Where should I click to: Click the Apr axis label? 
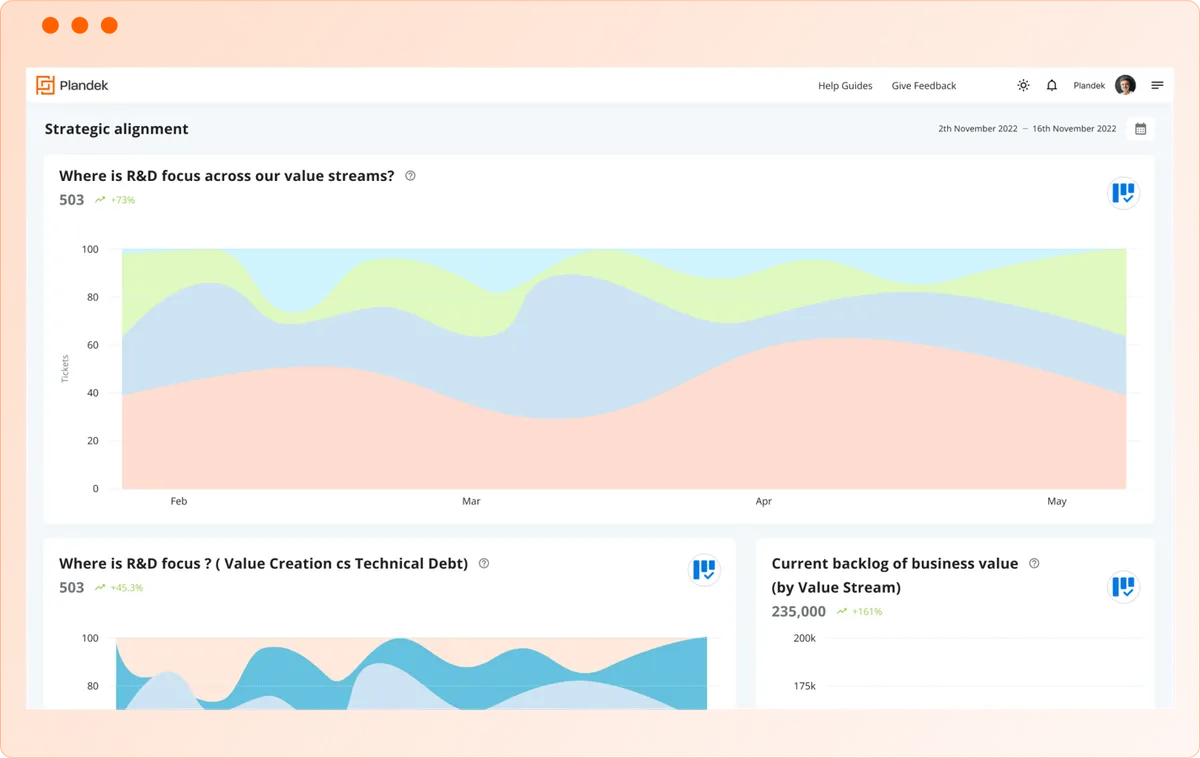(764, 502)
